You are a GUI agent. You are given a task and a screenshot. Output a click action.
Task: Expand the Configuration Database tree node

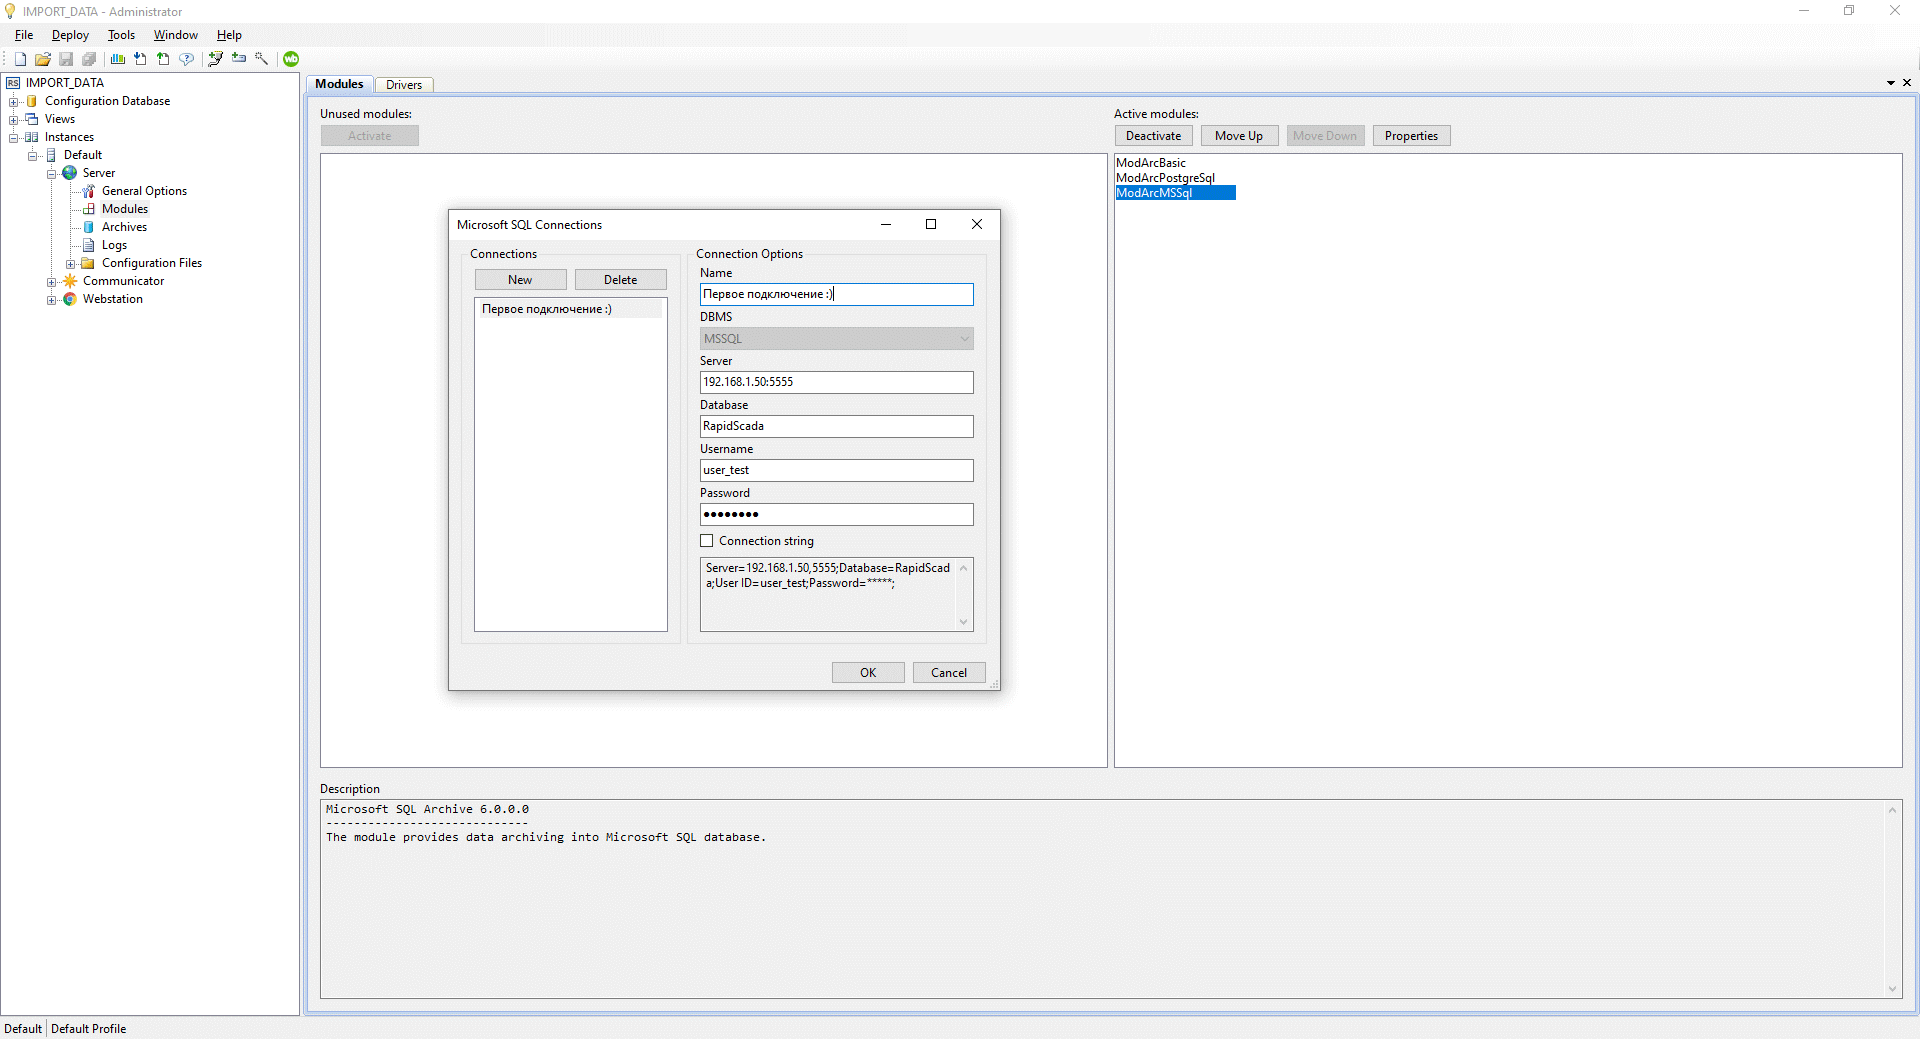[x=14, y=101]
